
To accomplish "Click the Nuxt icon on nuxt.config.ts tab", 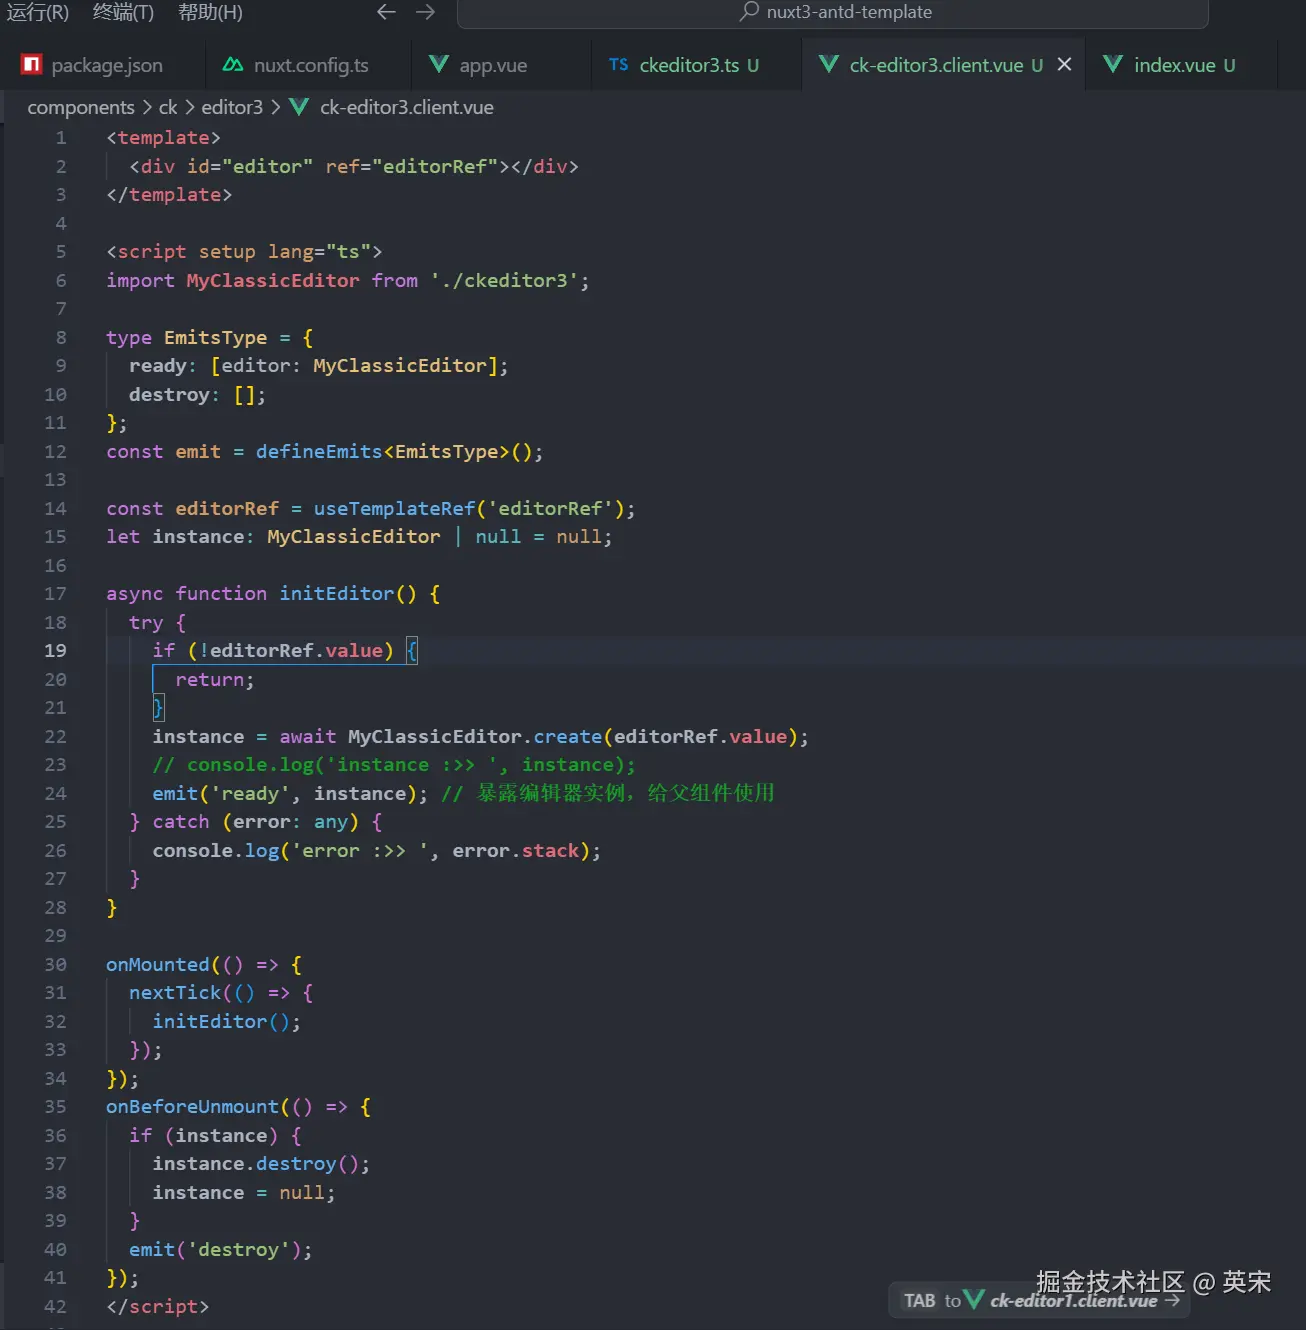I will (233, 65).
